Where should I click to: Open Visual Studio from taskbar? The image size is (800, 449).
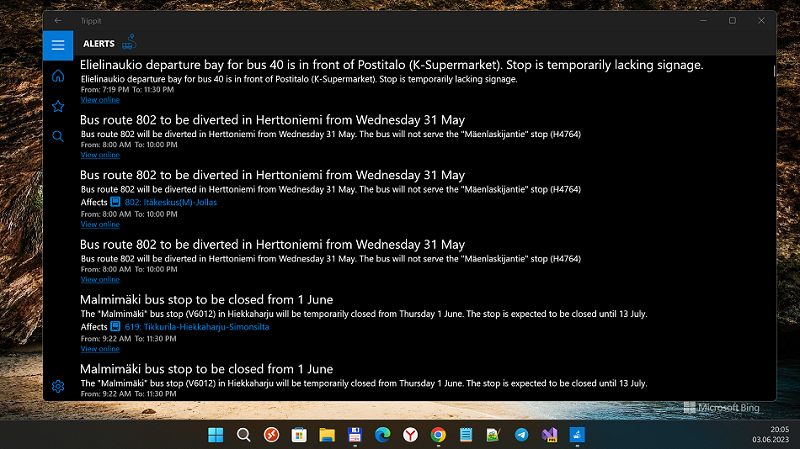point(549,435)
